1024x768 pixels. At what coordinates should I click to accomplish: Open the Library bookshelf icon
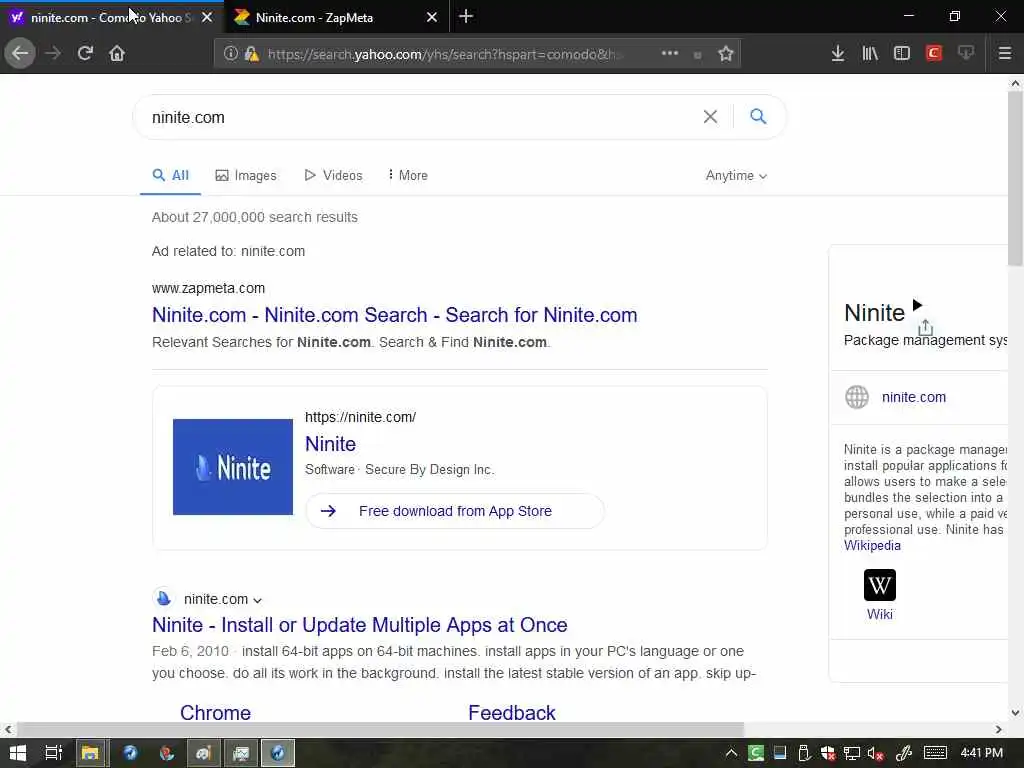[x=870, y=54]
